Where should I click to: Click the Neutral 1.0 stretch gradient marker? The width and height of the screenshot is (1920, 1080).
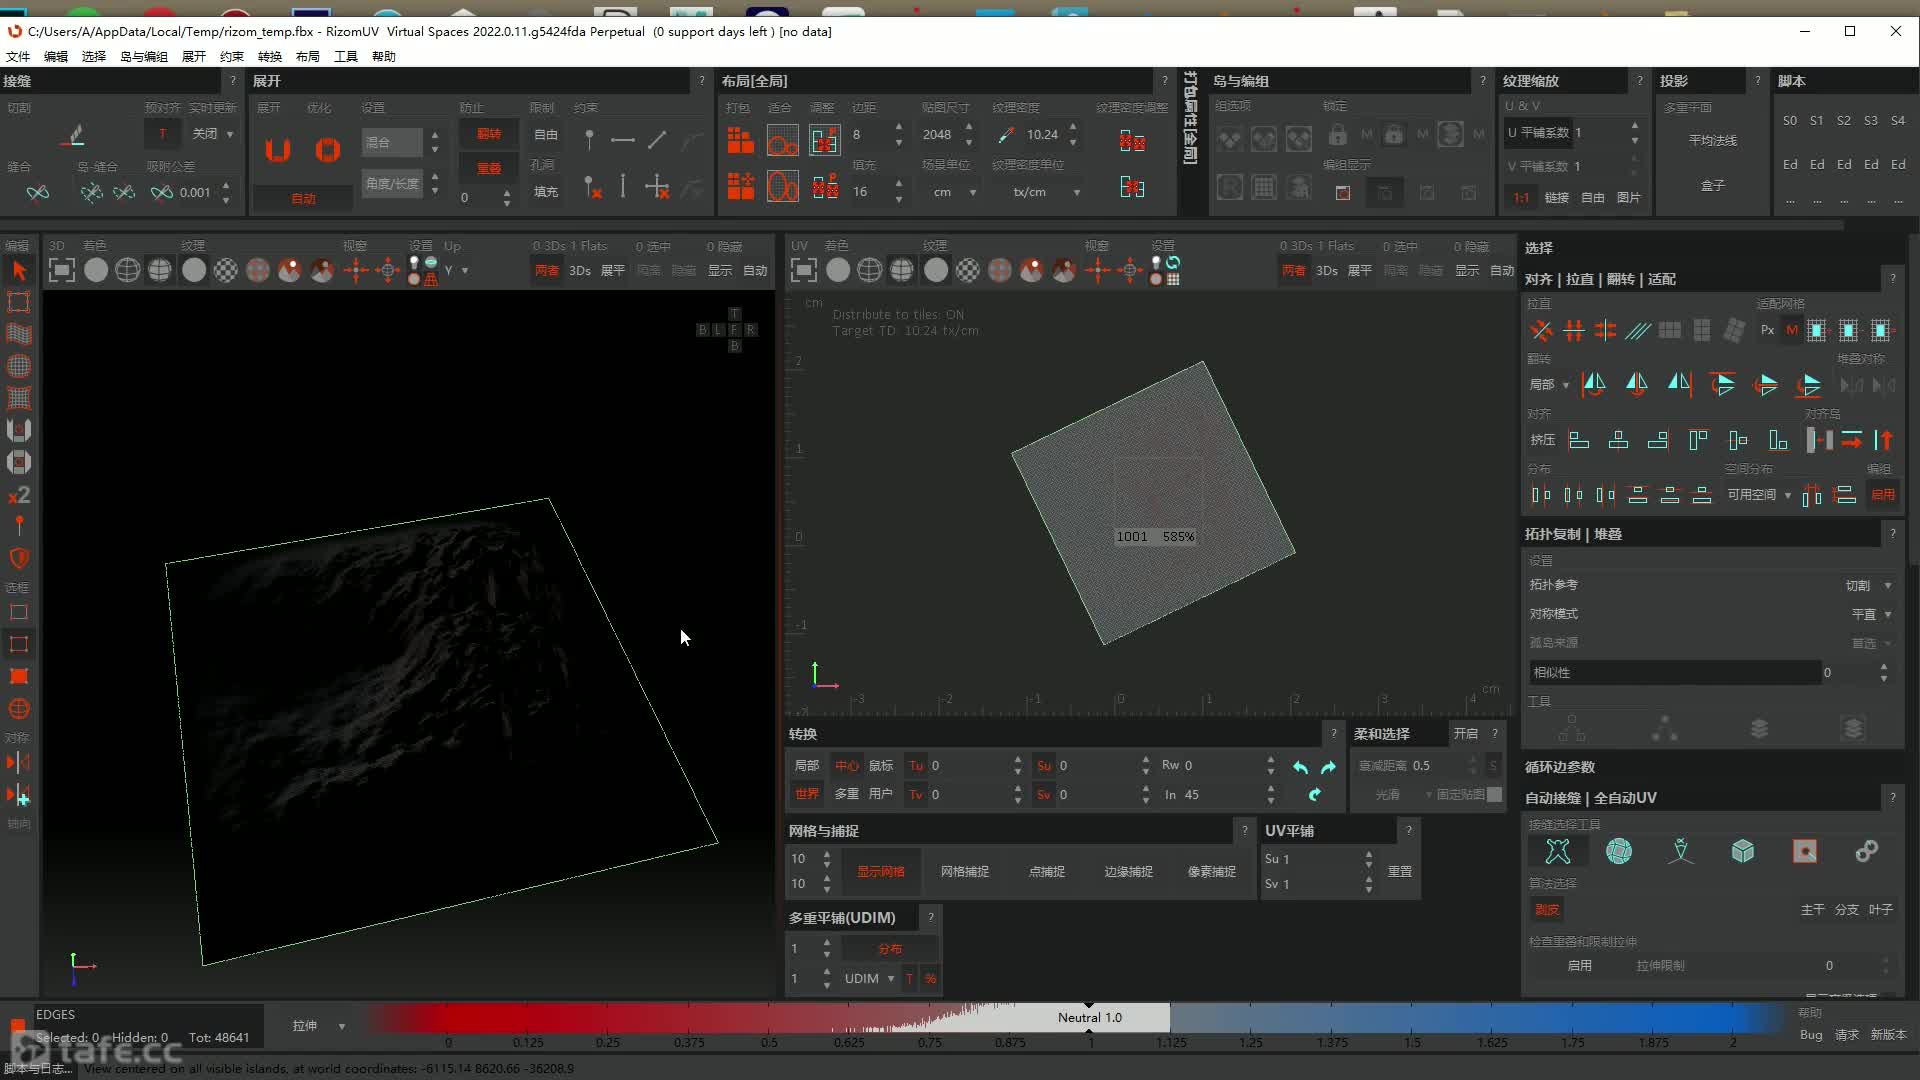[1090, 1018]
